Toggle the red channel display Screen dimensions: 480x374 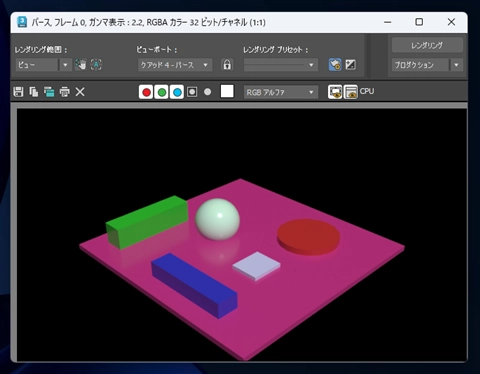[x=146, y=92]
